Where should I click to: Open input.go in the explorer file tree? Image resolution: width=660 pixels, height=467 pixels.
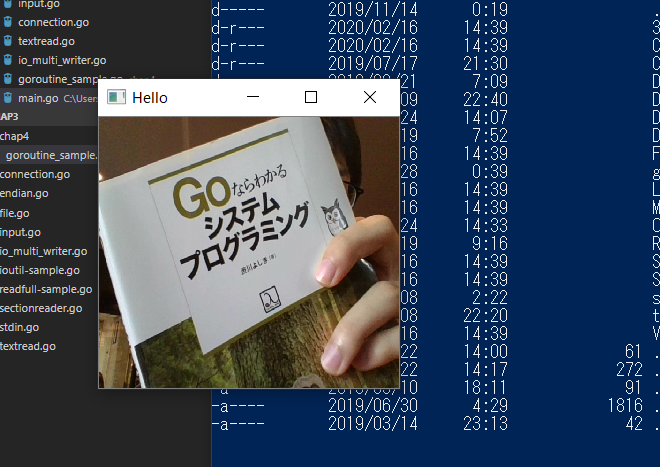tap(20, 232)
